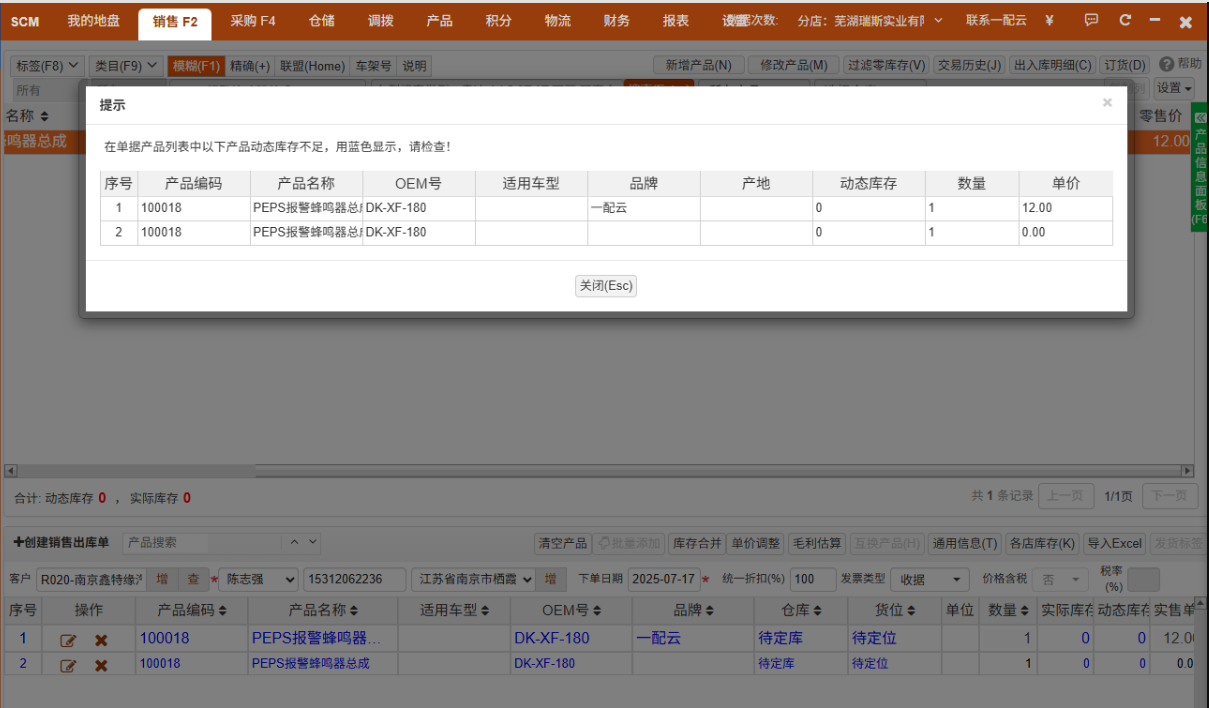Click the 帮助 help question-mark icon

[1166, 64]
